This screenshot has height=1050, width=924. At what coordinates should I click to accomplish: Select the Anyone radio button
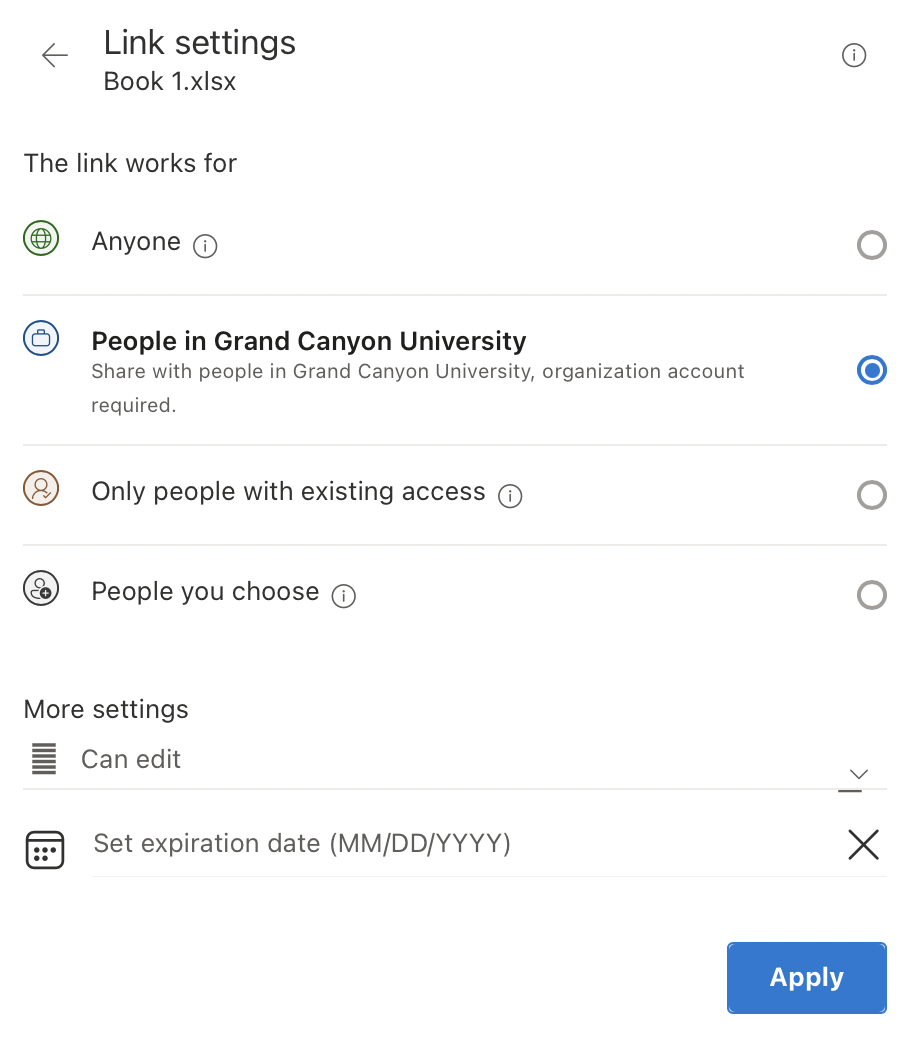pos(872,245)
